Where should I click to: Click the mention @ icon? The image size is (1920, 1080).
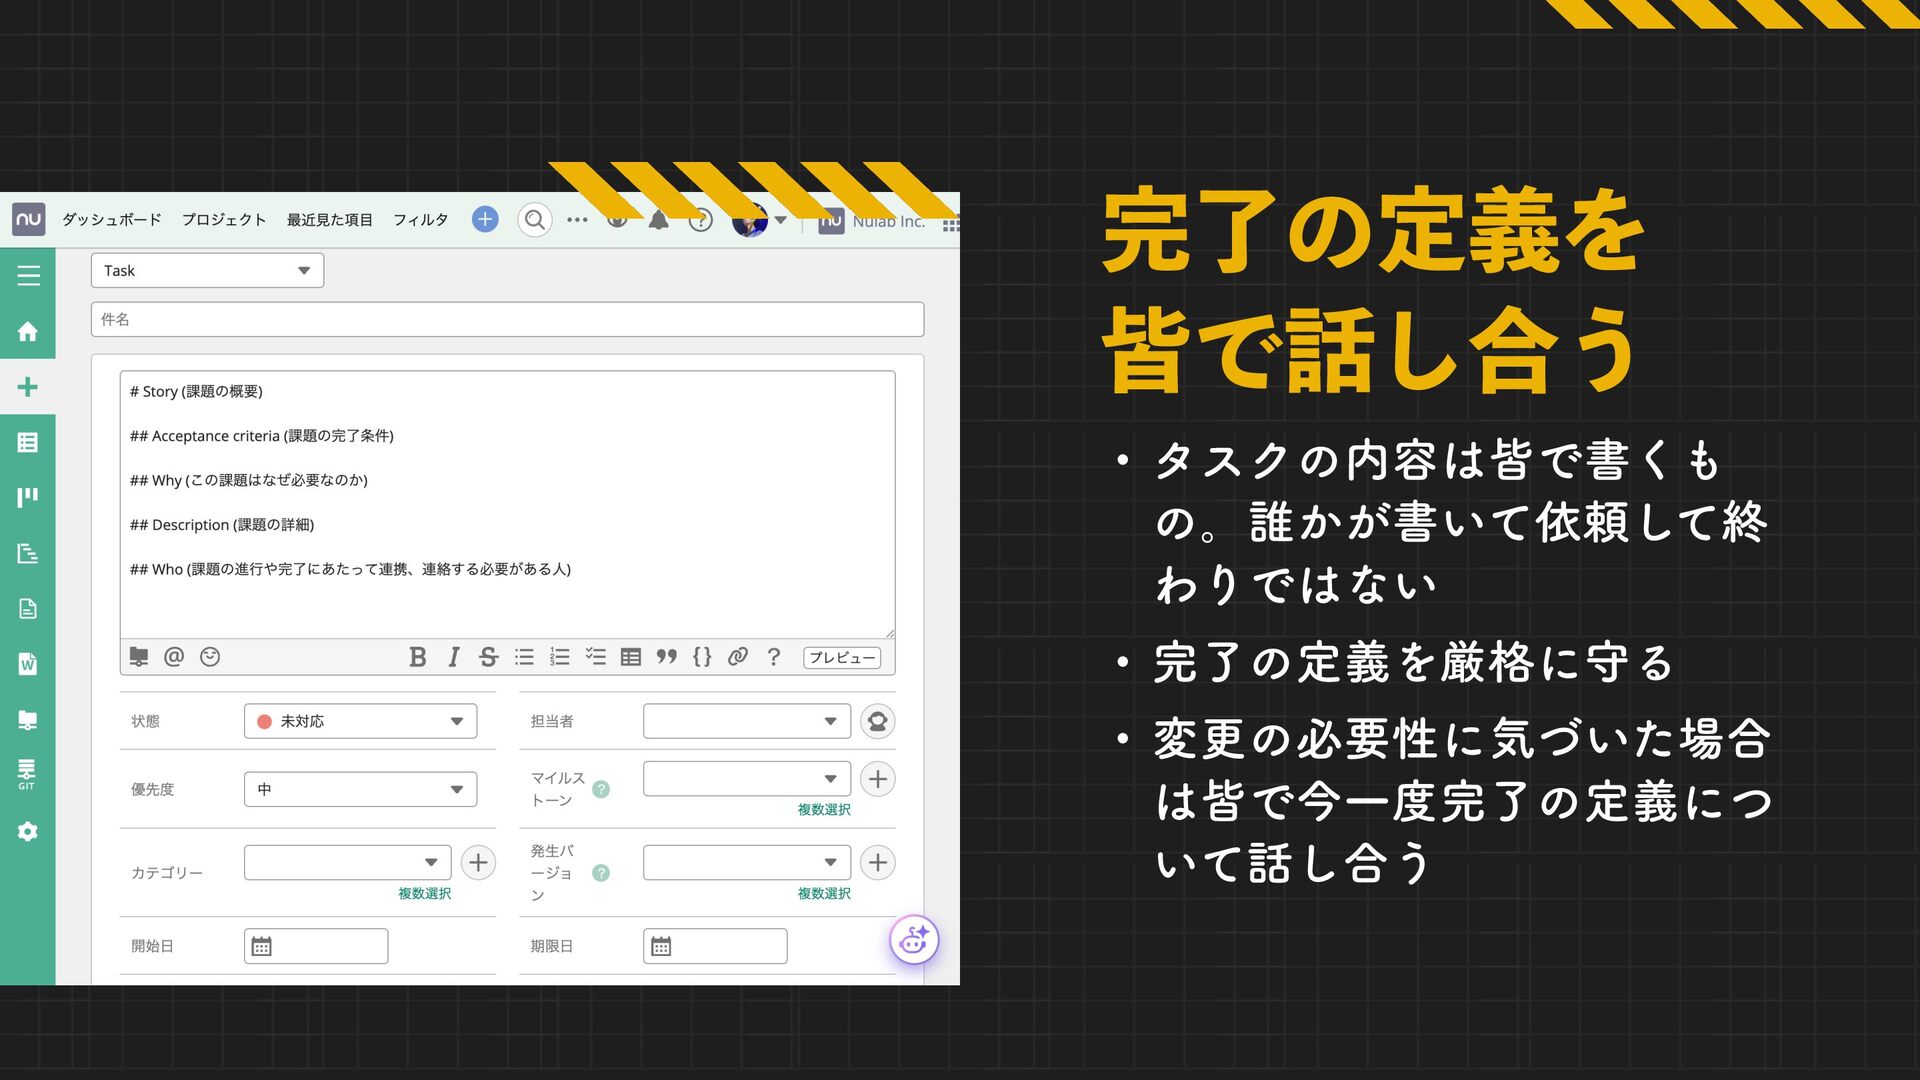click(x=174, y=657)
